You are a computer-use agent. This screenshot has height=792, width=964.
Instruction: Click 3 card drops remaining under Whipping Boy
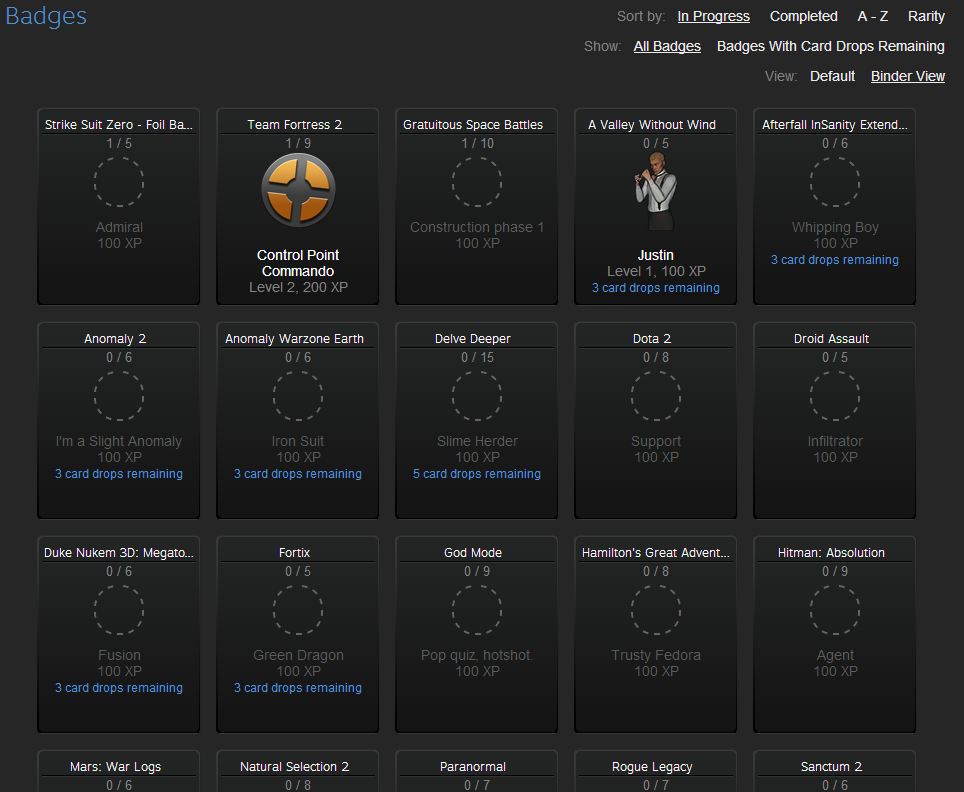pyautogui.click(x=835, y=260)
